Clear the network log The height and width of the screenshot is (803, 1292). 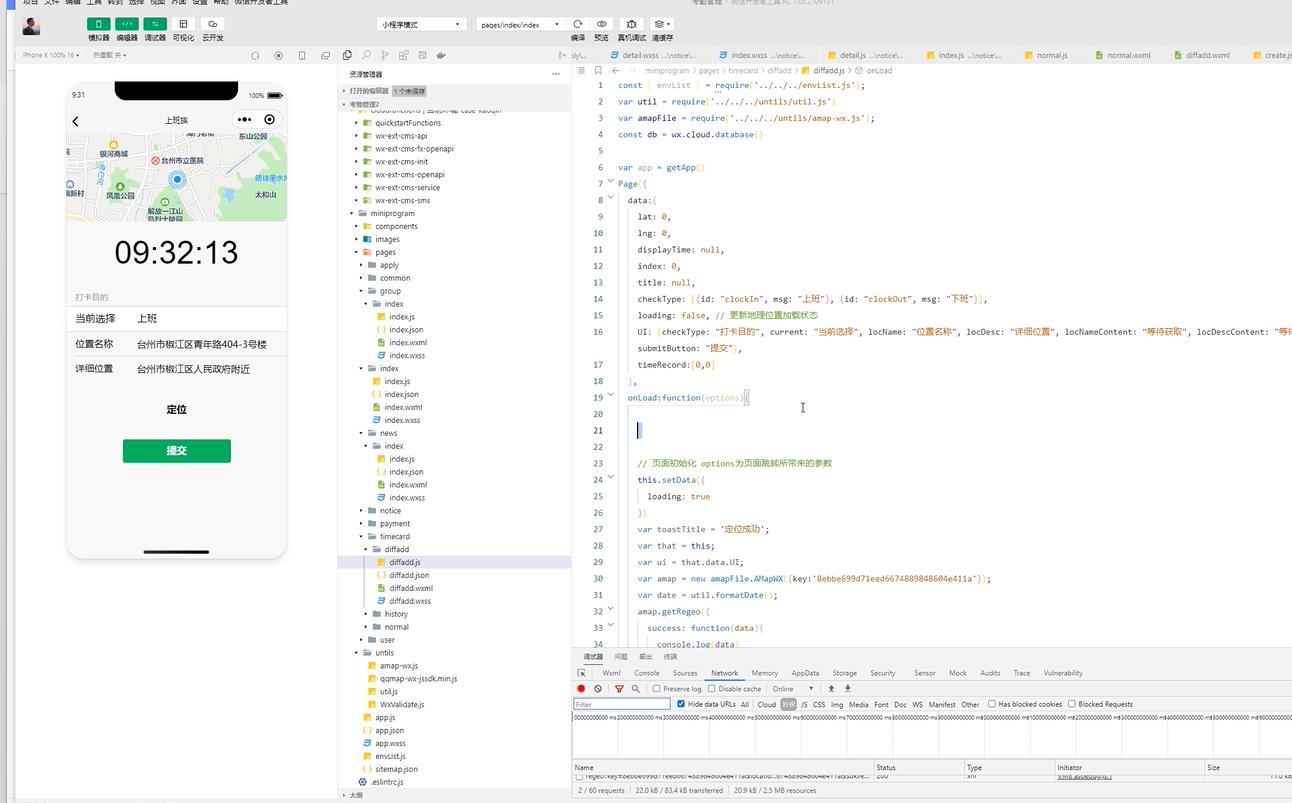click(x=598, y=689)
